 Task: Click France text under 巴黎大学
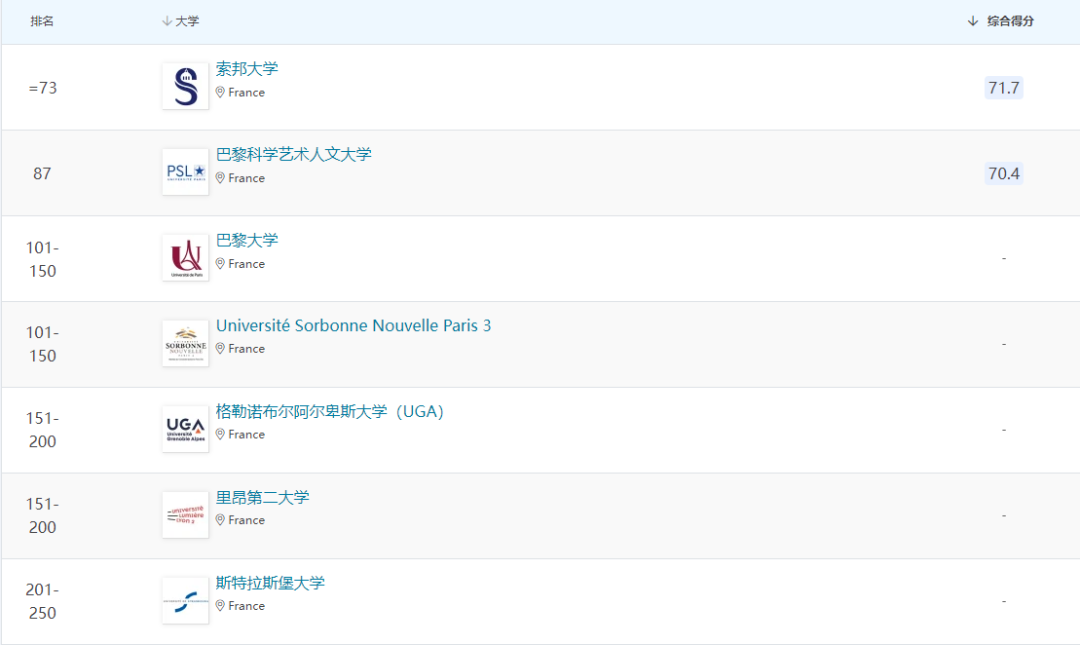click(x=247, y=264)
